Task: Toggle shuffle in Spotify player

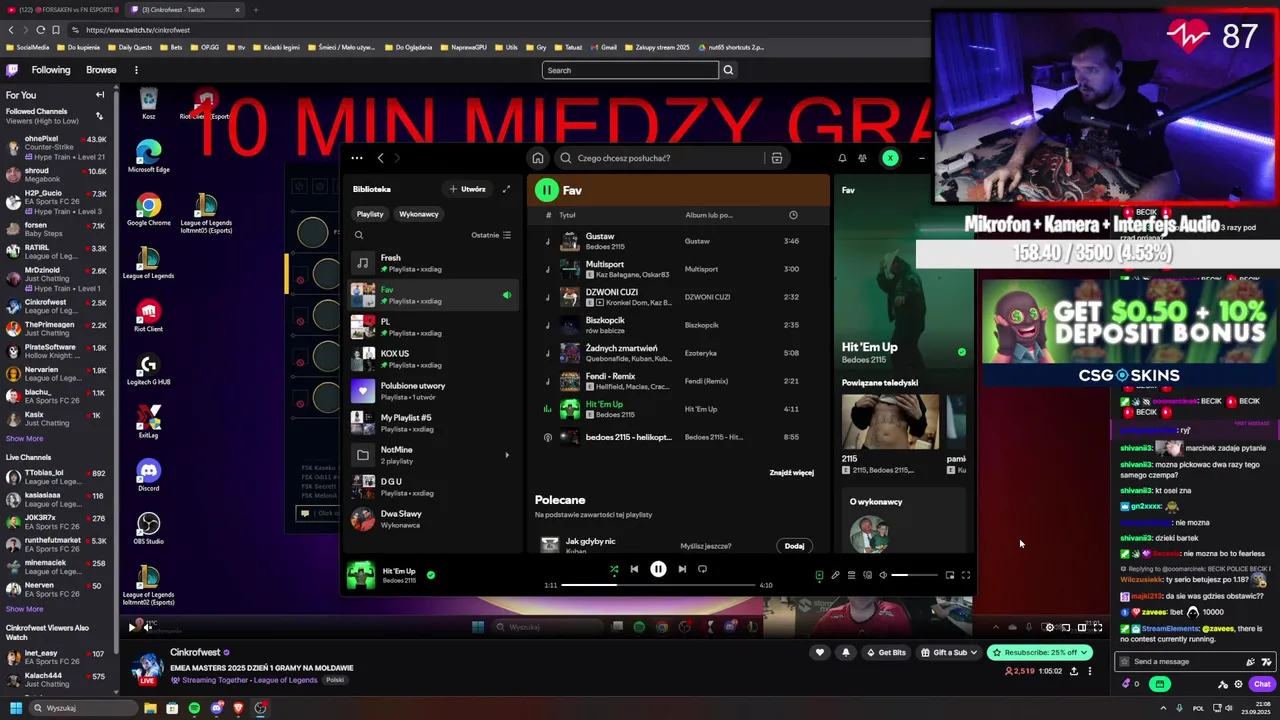Action: 614,569
